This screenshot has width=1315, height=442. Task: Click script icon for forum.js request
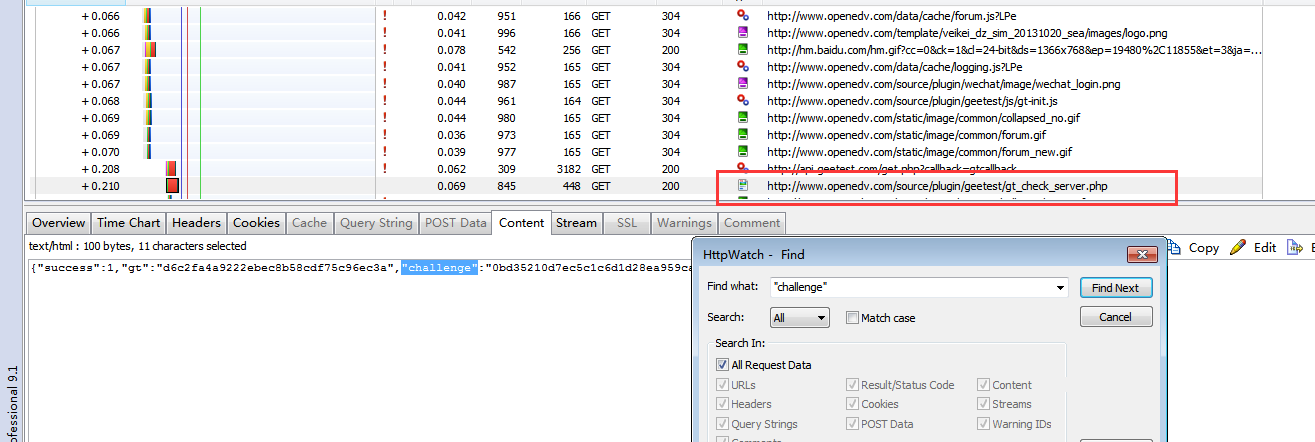point(742,16)
